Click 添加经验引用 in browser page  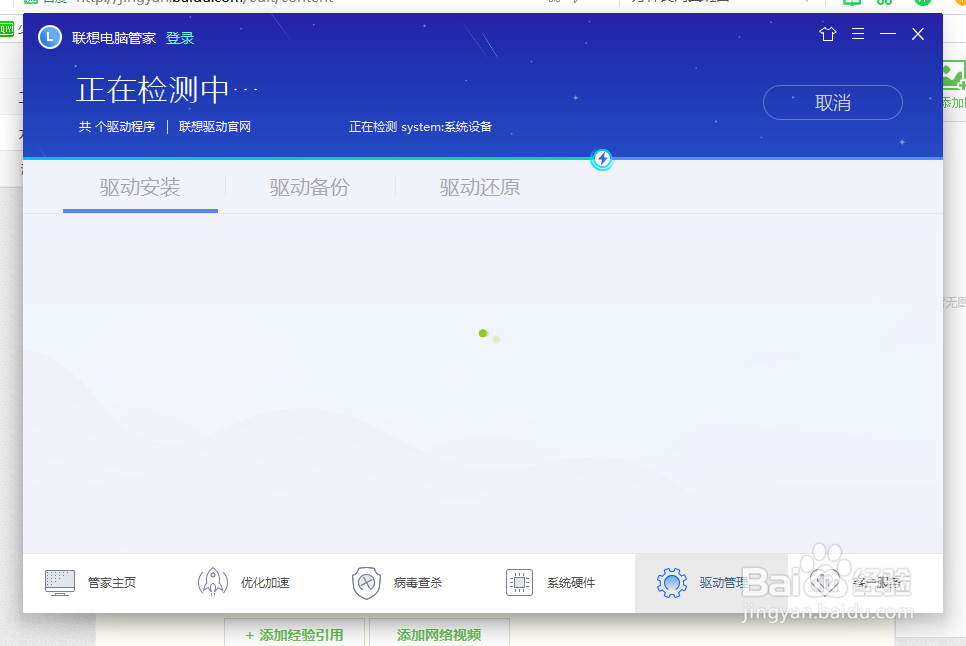(294, 634)
